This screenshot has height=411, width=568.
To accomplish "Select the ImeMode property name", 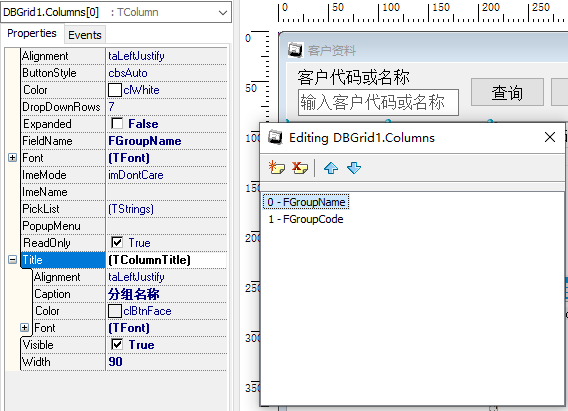I will pos(44,175).
